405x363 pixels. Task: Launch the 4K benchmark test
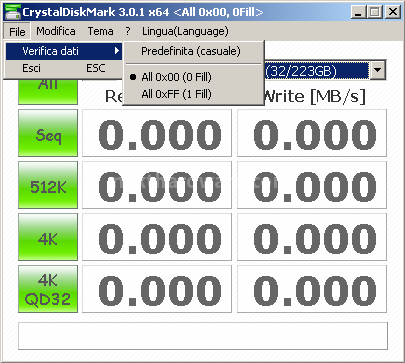coord(48,237)
